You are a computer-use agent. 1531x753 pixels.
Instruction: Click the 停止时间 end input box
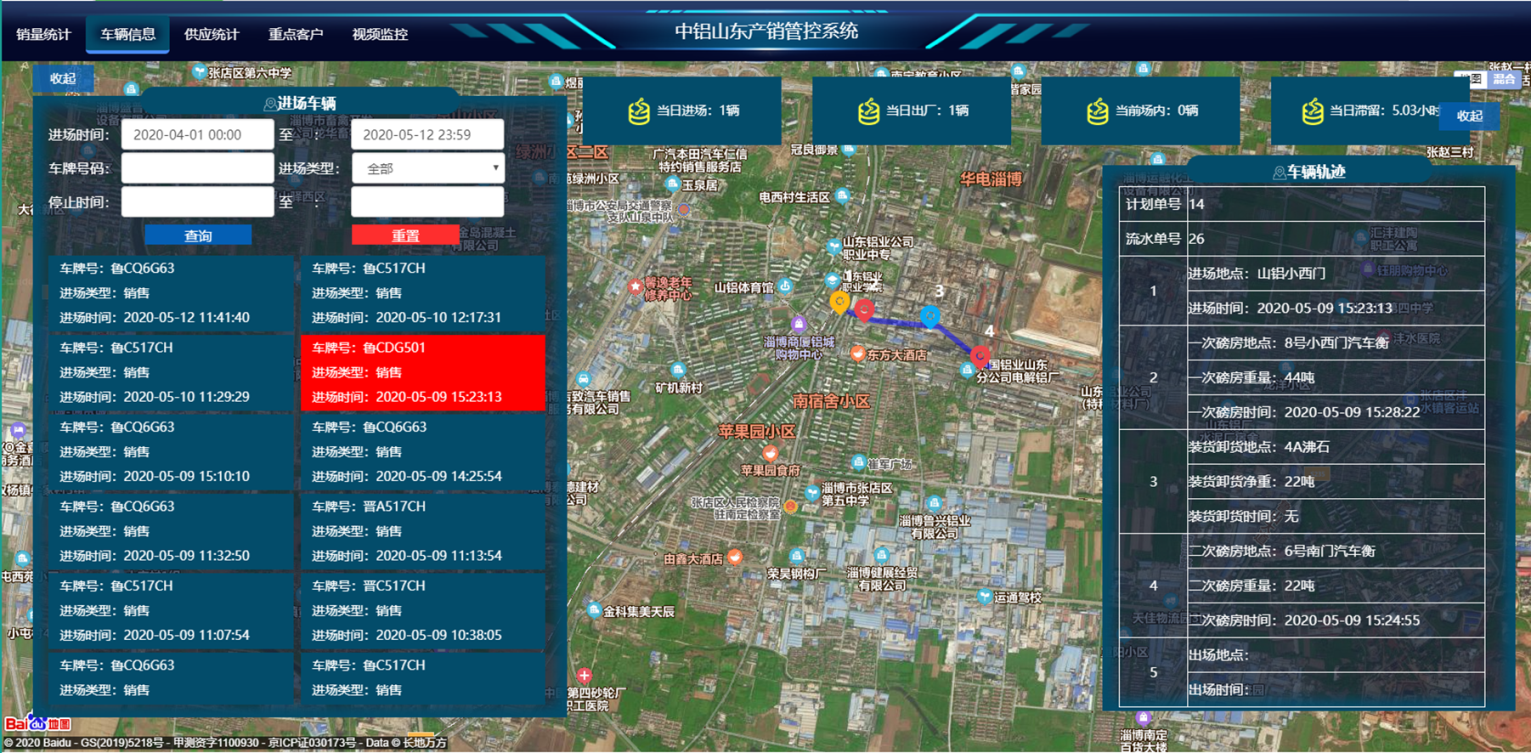tap(428, 202)
